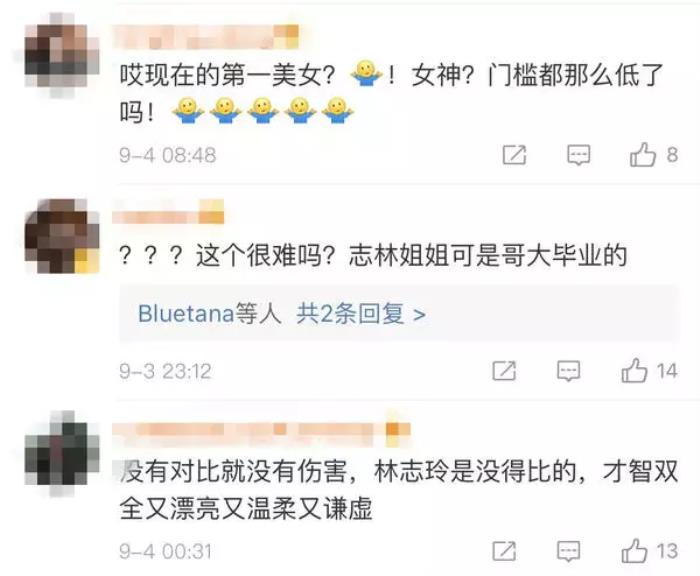Repost the 9-4 08:48 comment
The image size is (700, 576).
514,155
